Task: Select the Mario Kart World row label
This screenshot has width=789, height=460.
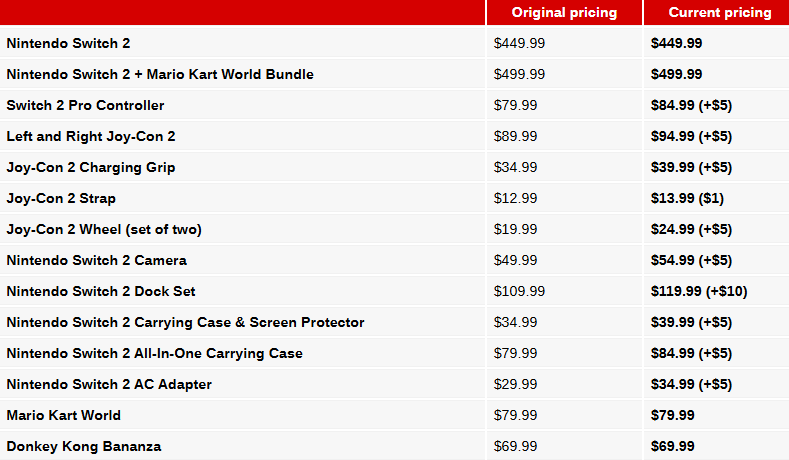Action: pyautogui.click(x=63, y=415)
